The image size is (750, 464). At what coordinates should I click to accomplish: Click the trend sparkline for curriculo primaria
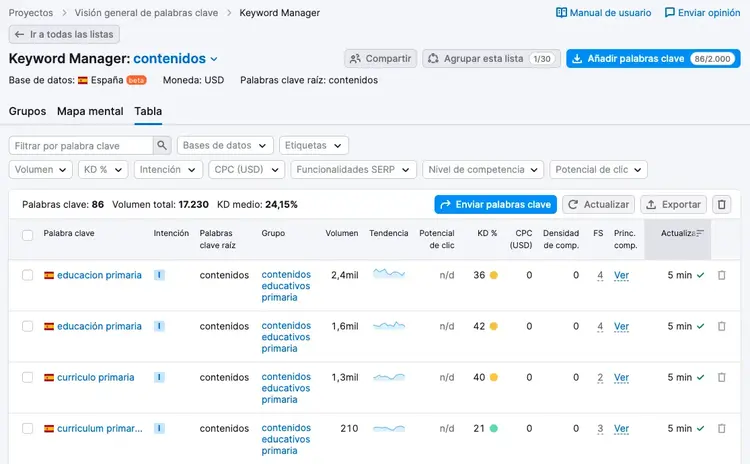point(389,377)
